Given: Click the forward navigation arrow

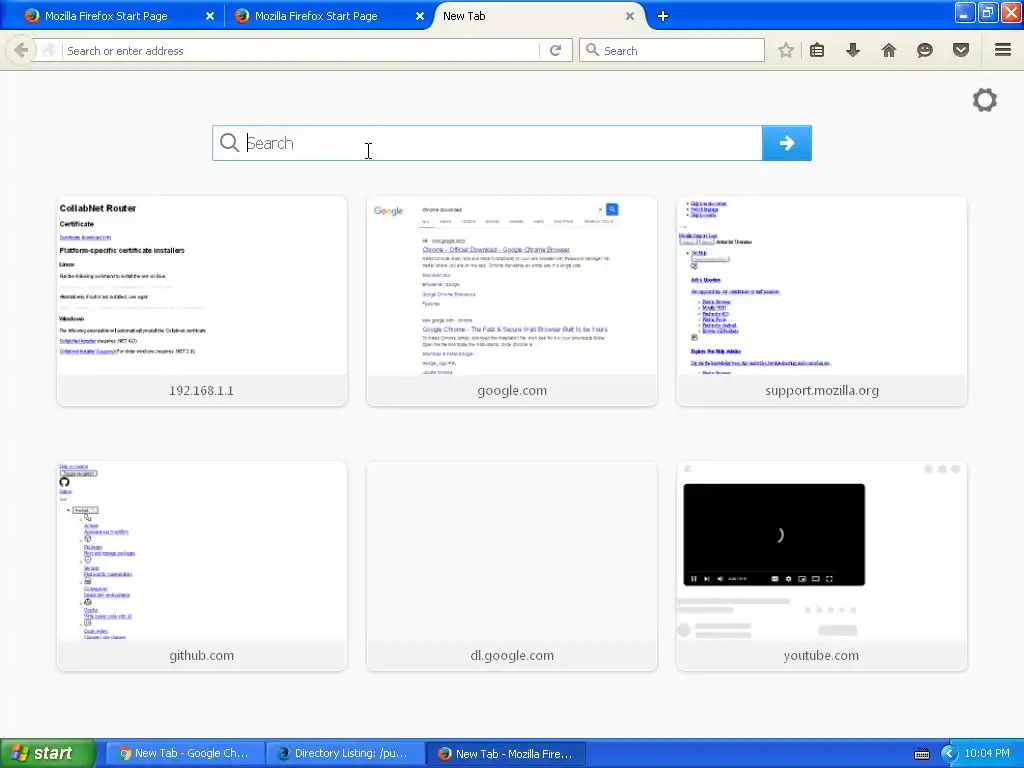Looking at the screenshot, I should pos(48,50).
